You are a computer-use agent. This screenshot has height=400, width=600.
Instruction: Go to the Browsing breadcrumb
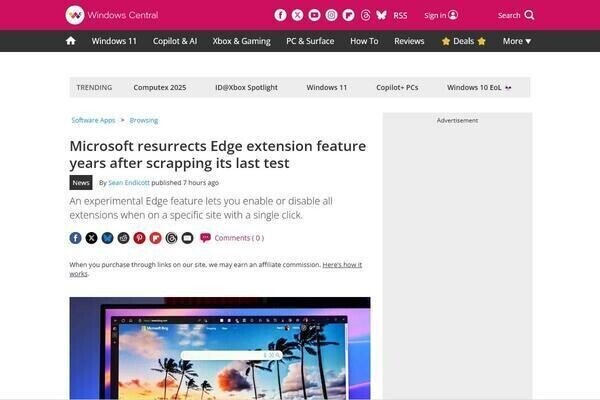143,120
